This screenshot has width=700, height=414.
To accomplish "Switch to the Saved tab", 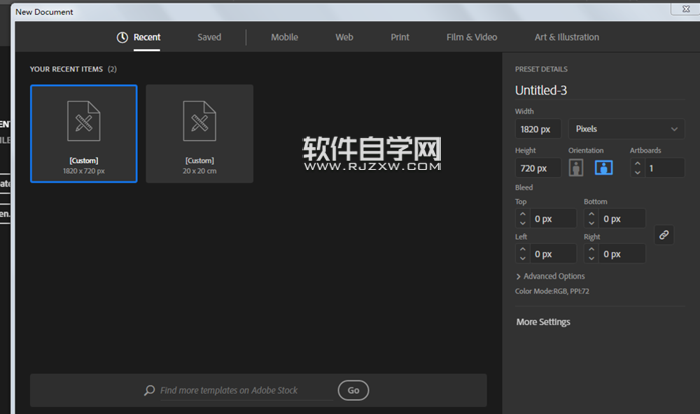I will pos(209,37).
